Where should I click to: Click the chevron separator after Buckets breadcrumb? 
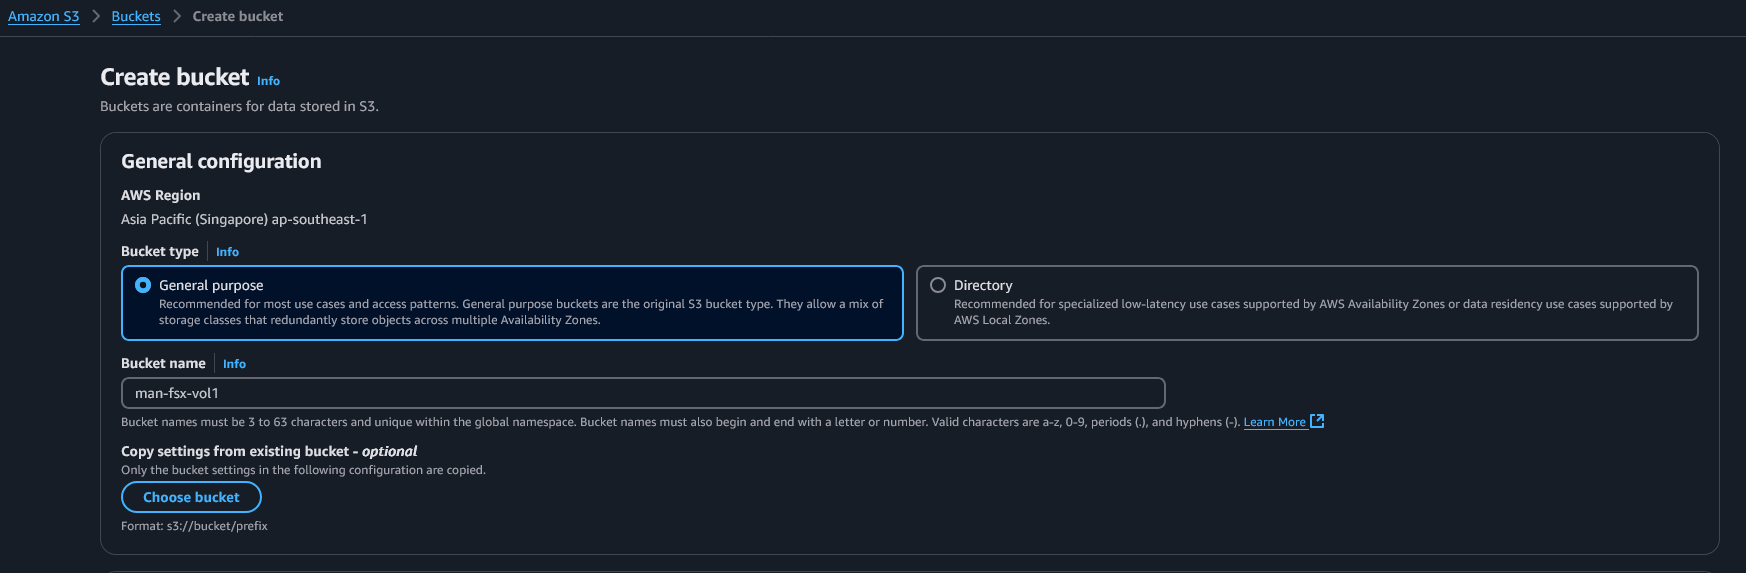(176, 16)
